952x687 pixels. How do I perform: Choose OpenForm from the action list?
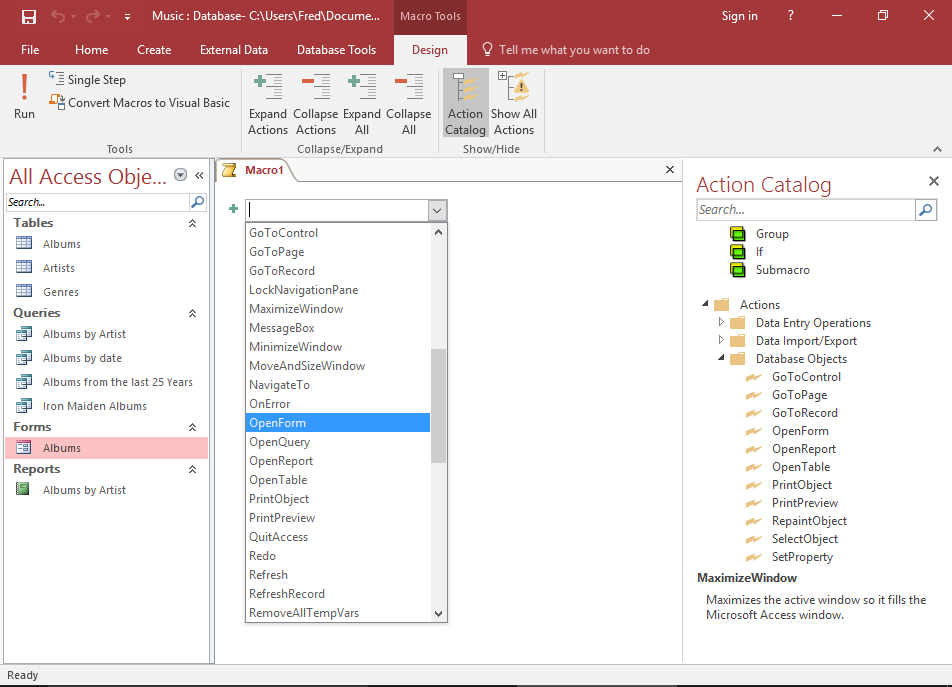(338, 422)
